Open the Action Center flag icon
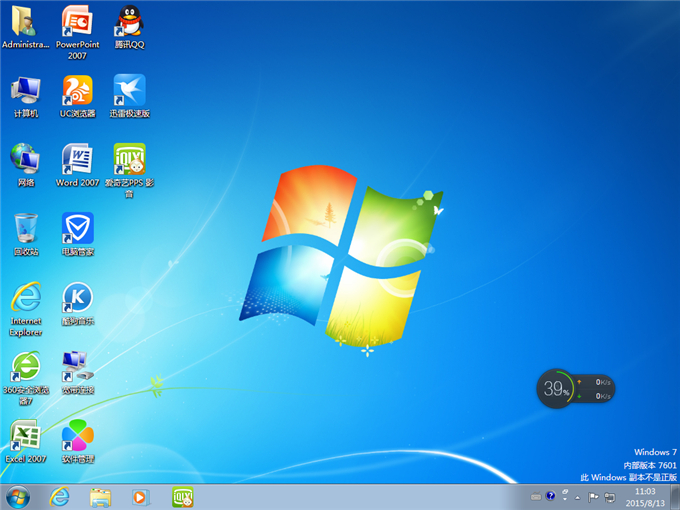Image resolution: width=680 pixels, height=510 pixels. [593, 497]
